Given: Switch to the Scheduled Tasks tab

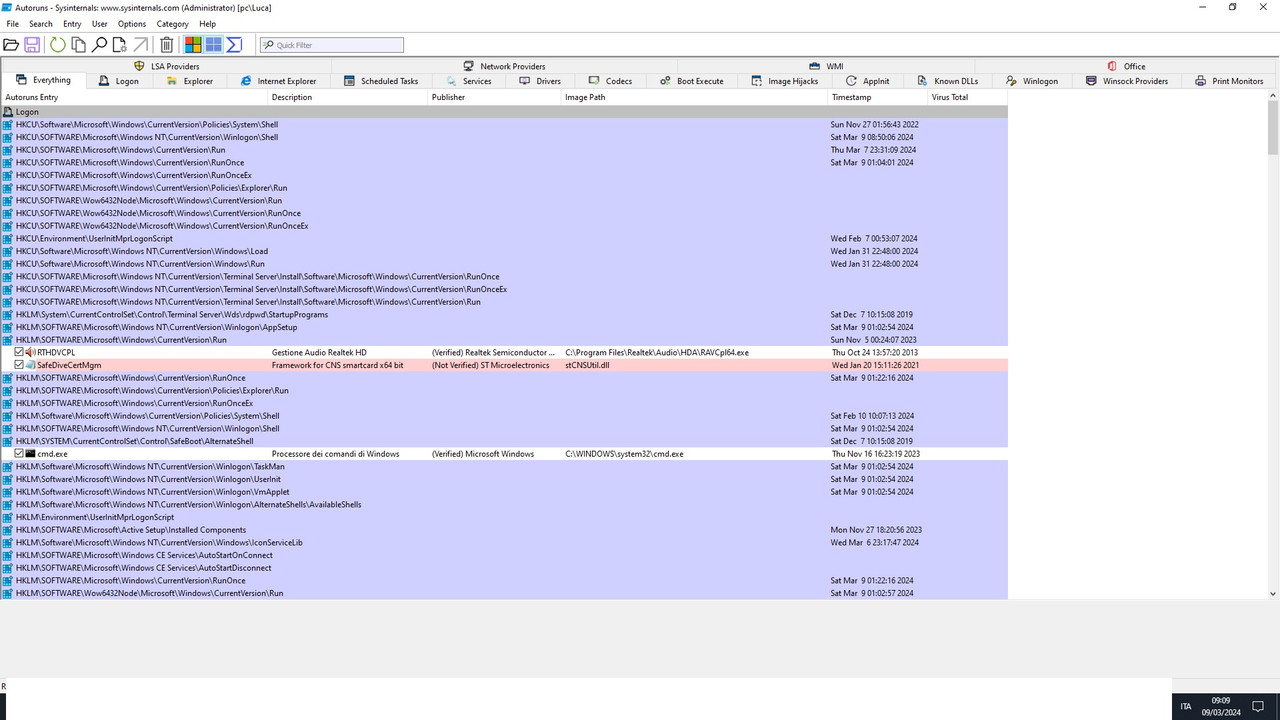Looking at the screenshot, I should 381,81.
